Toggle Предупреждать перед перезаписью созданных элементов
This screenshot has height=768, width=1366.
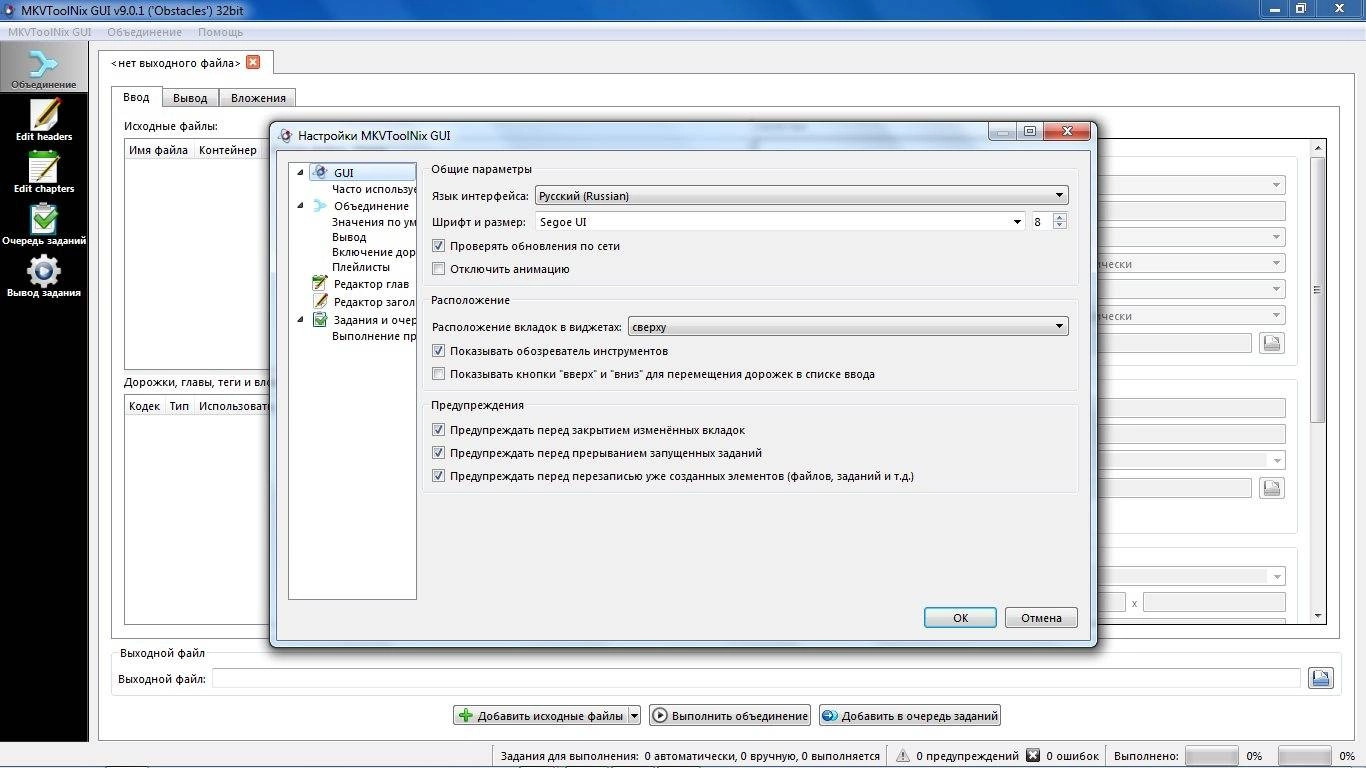click(x=438, y=476)
